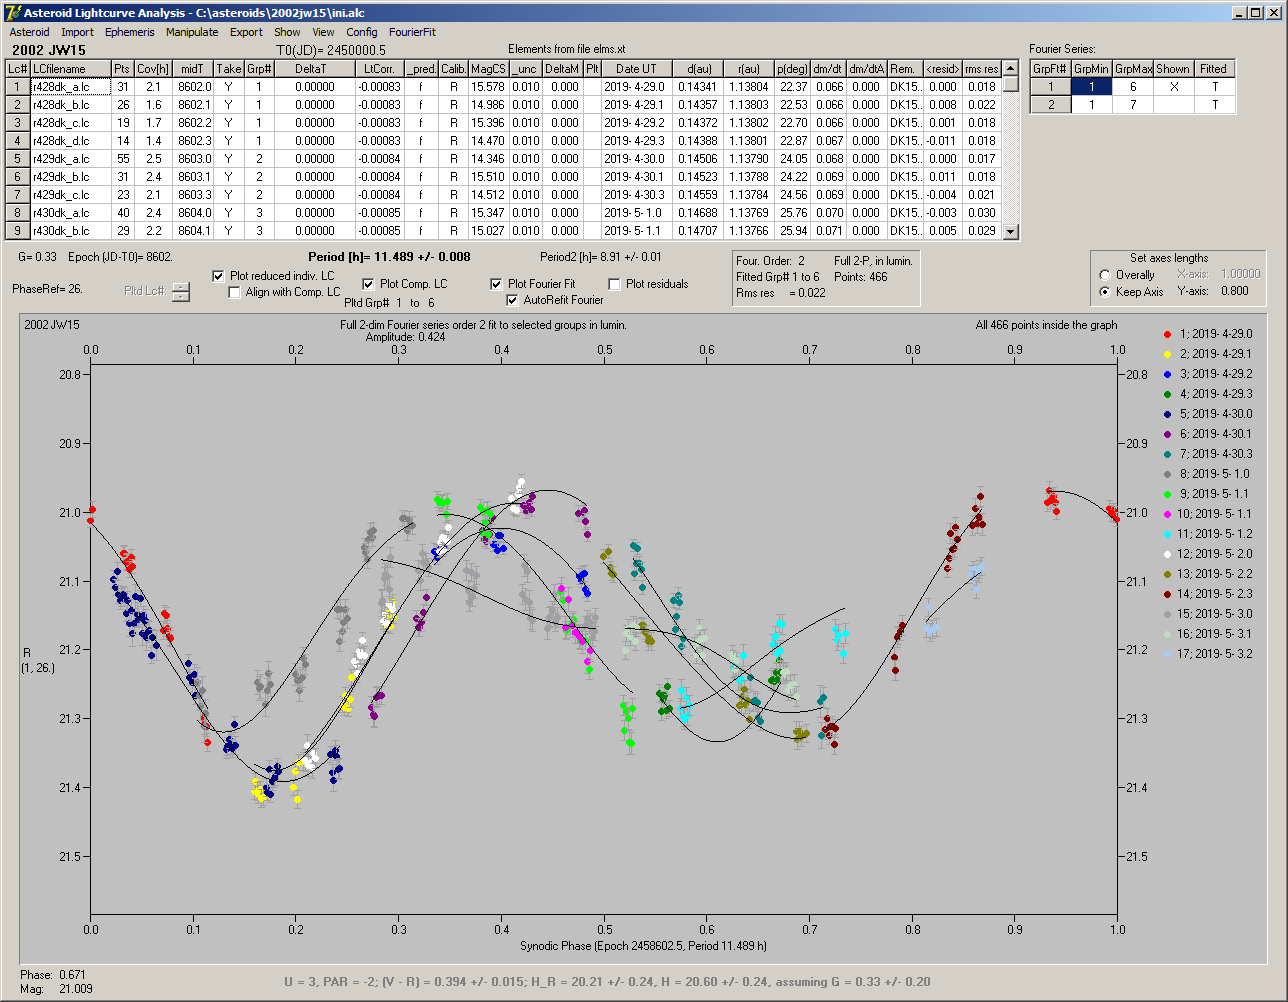Open the View menu
Viewport: 1288px width, 1002px height.
coord(323,32)
